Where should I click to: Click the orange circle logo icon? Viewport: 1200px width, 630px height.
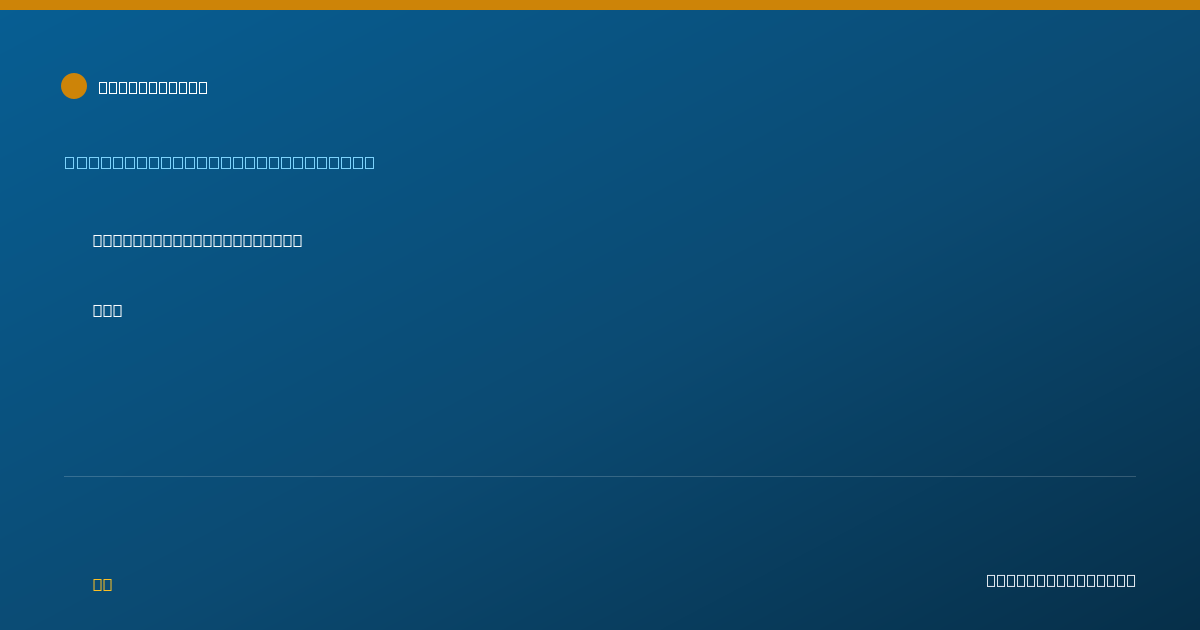pyautogui.click(x=74, y=86)
